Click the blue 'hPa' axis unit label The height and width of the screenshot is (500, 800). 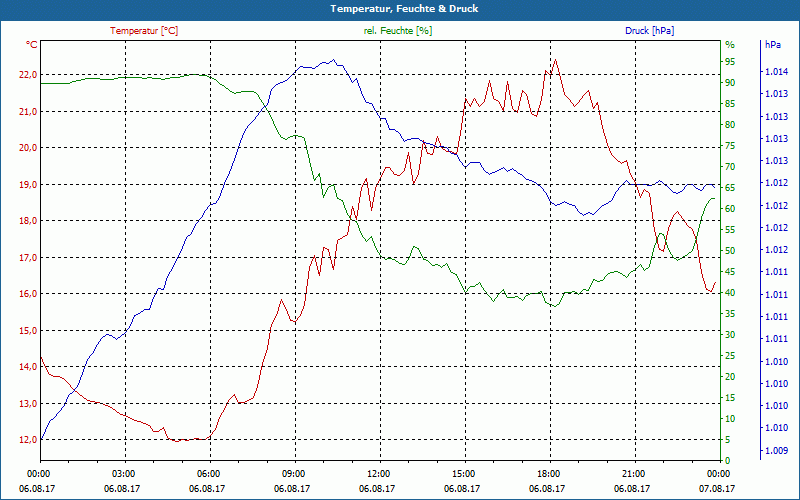pyautogui.click(x=772, y=45)
